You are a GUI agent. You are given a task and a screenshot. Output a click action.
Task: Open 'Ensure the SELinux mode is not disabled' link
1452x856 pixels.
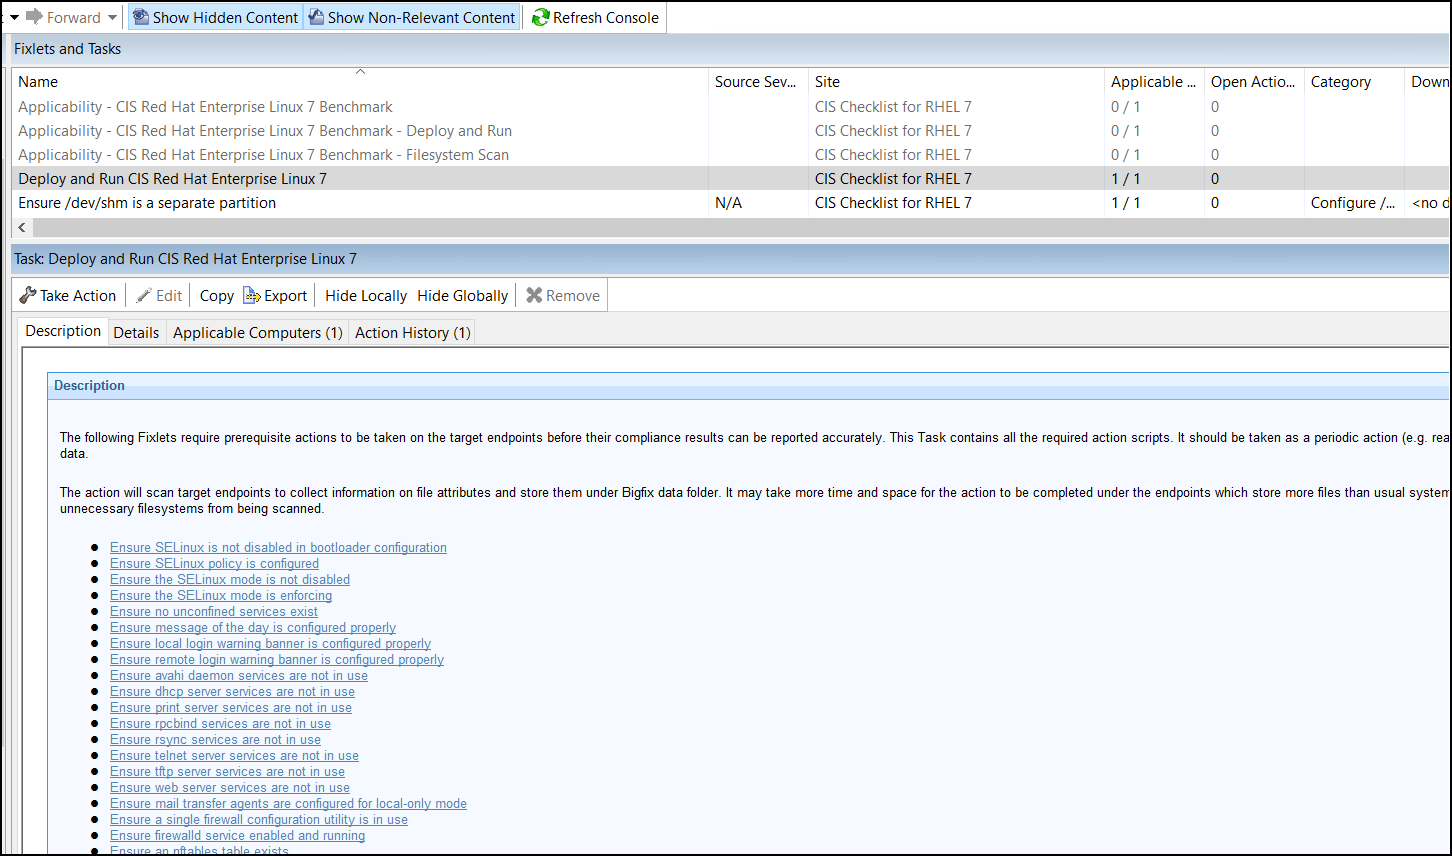pos(230,579)
